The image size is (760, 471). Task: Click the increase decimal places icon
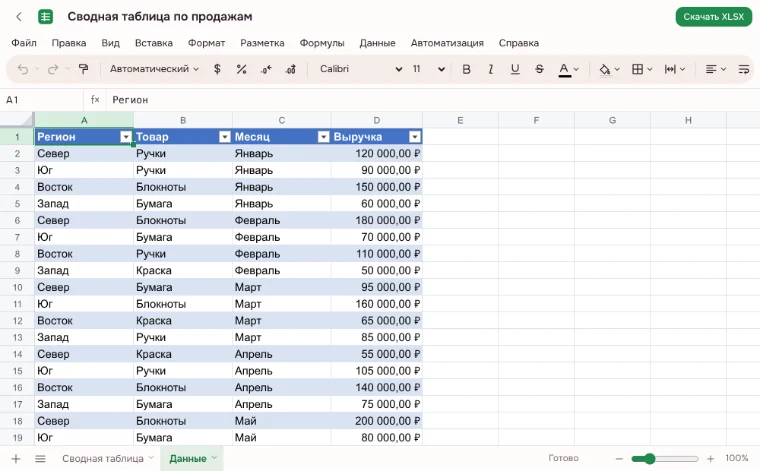click(x=290, y=69)
